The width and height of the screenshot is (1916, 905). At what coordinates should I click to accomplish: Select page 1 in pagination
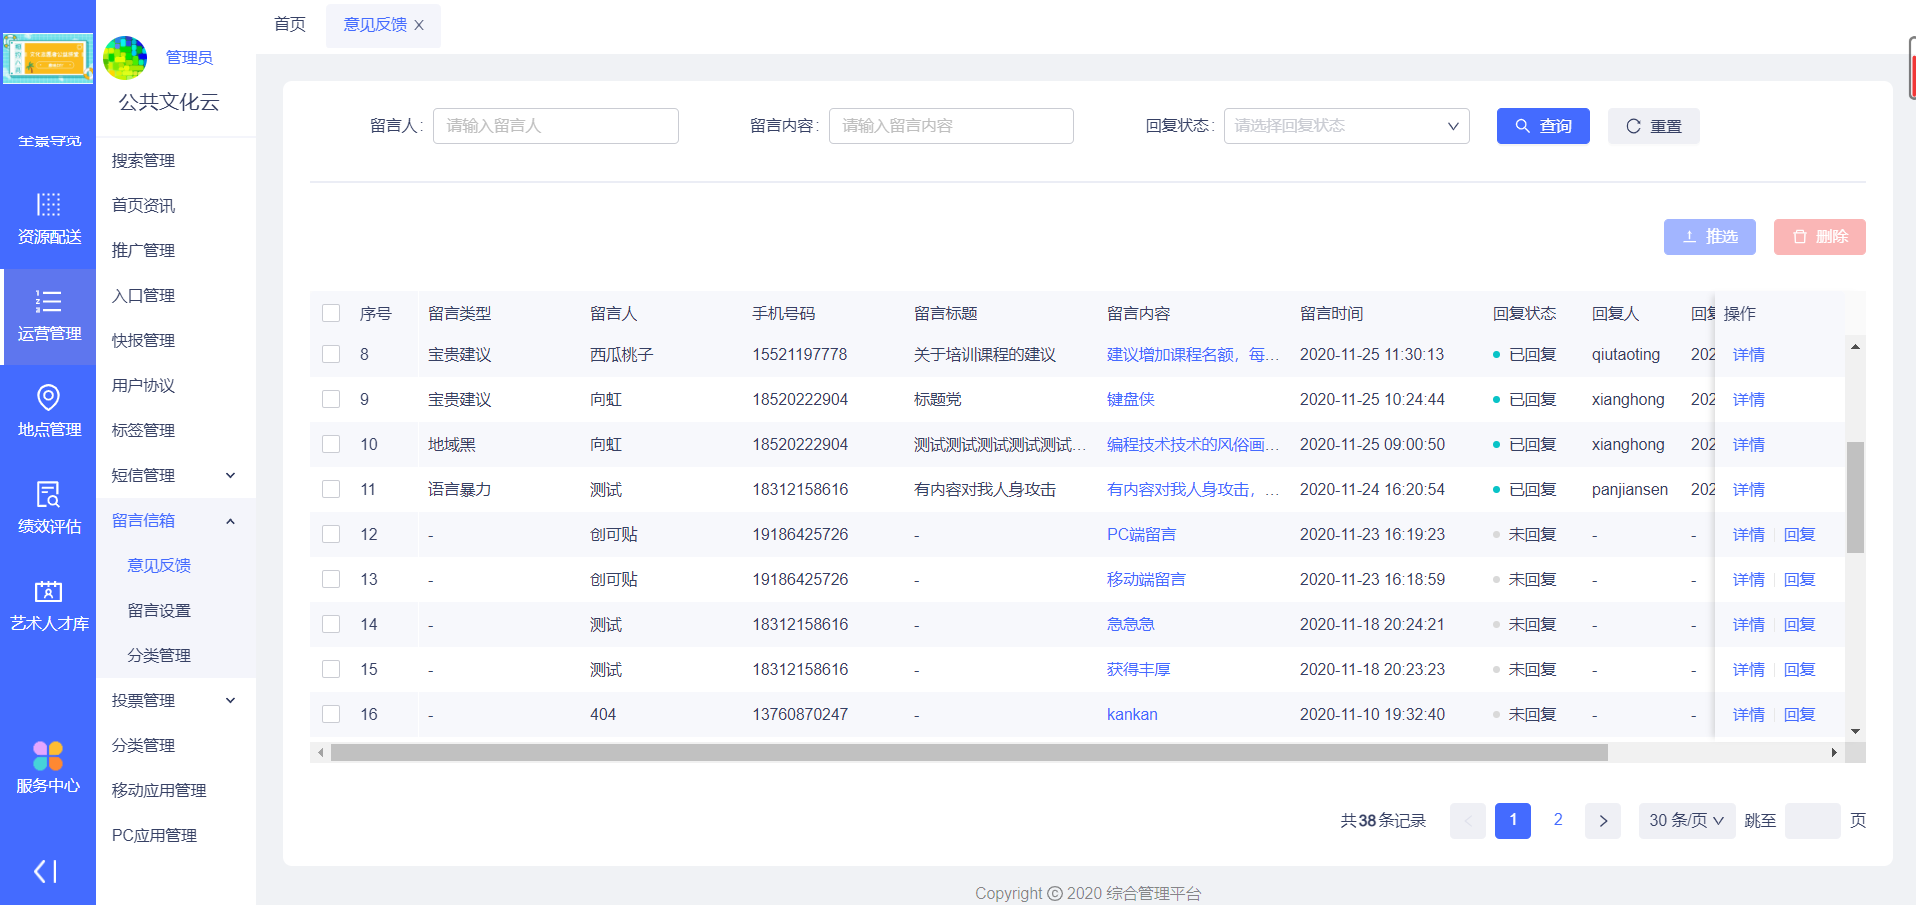pos(1513,820)
